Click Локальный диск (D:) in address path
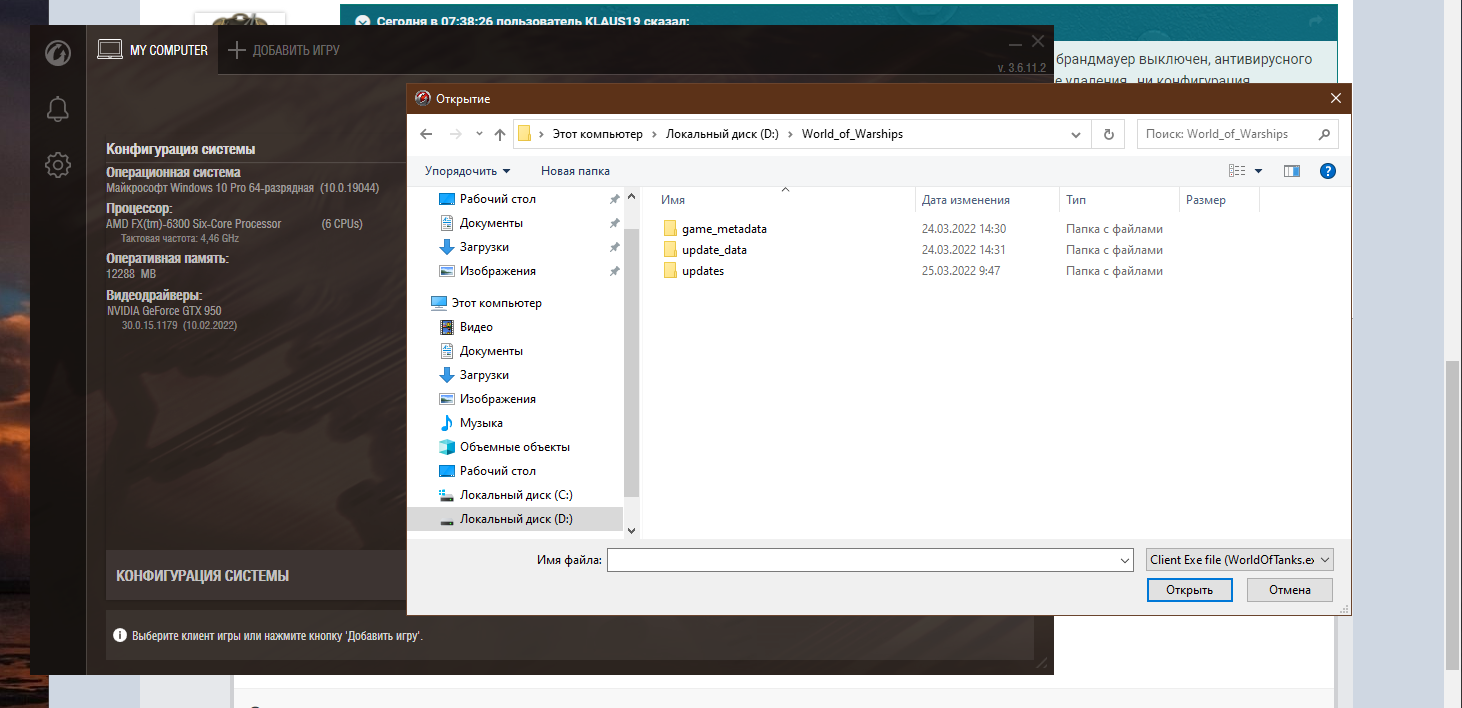 click(x=722, y=134)
